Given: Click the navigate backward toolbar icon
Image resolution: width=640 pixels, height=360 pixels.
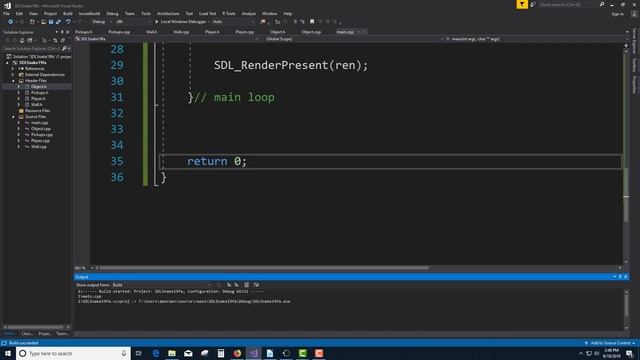Looking at the screenshot, I should coord(11,22).
